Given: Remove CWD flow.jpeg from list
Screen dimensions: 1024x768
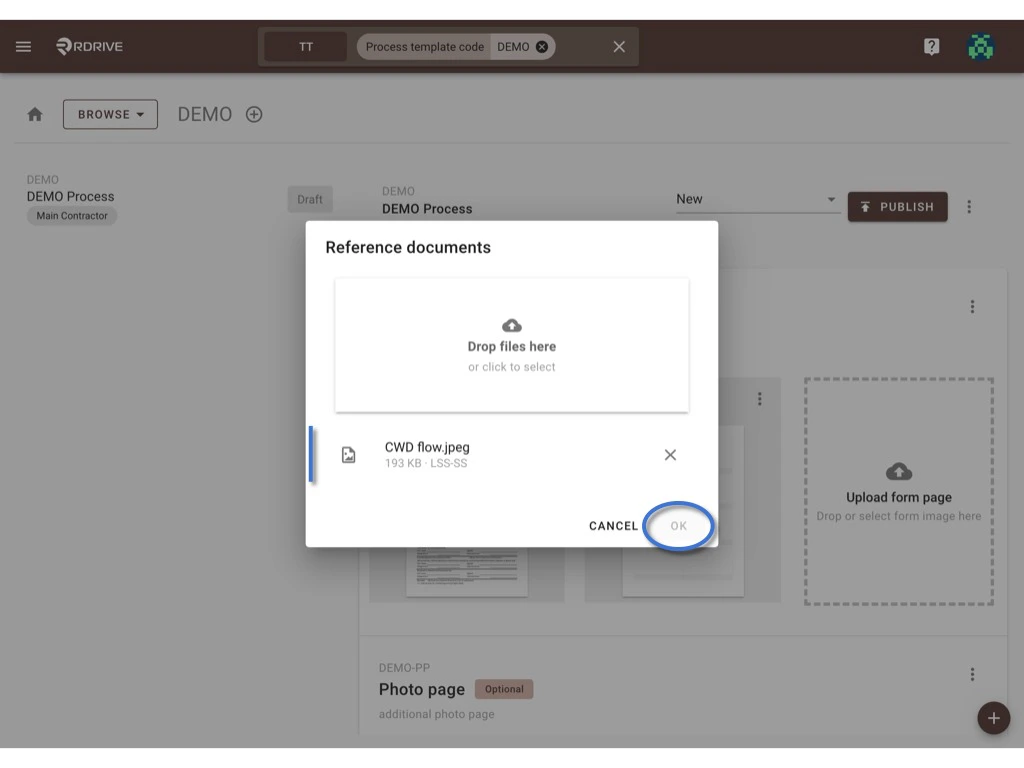Looking at the screenshot, I should click(670, 455).
